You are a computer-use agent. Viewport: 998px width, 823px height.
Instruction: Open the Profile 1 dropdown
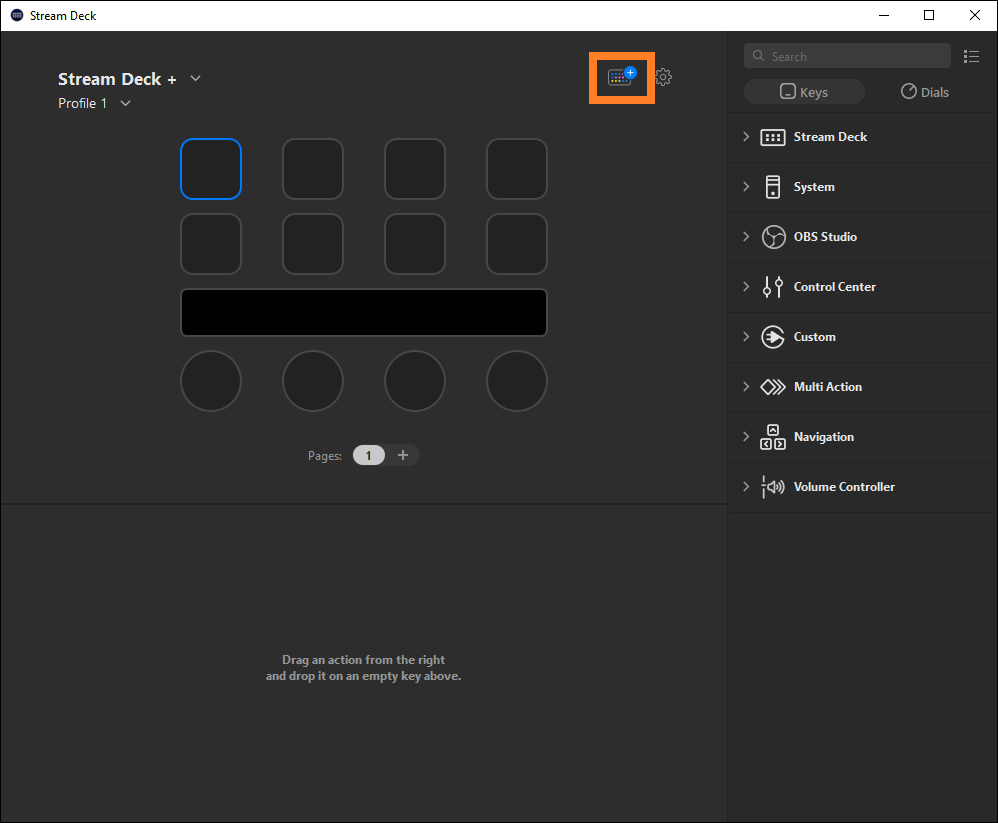point(125,103)
